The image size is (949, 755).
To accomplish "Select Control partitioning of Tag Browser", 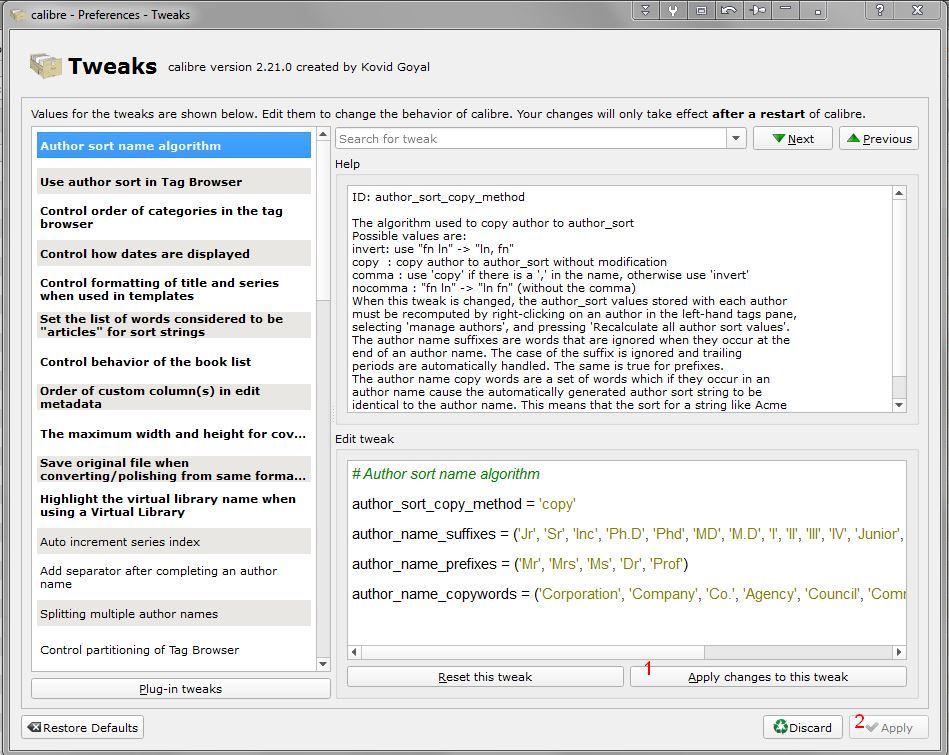I will [174, 650].
